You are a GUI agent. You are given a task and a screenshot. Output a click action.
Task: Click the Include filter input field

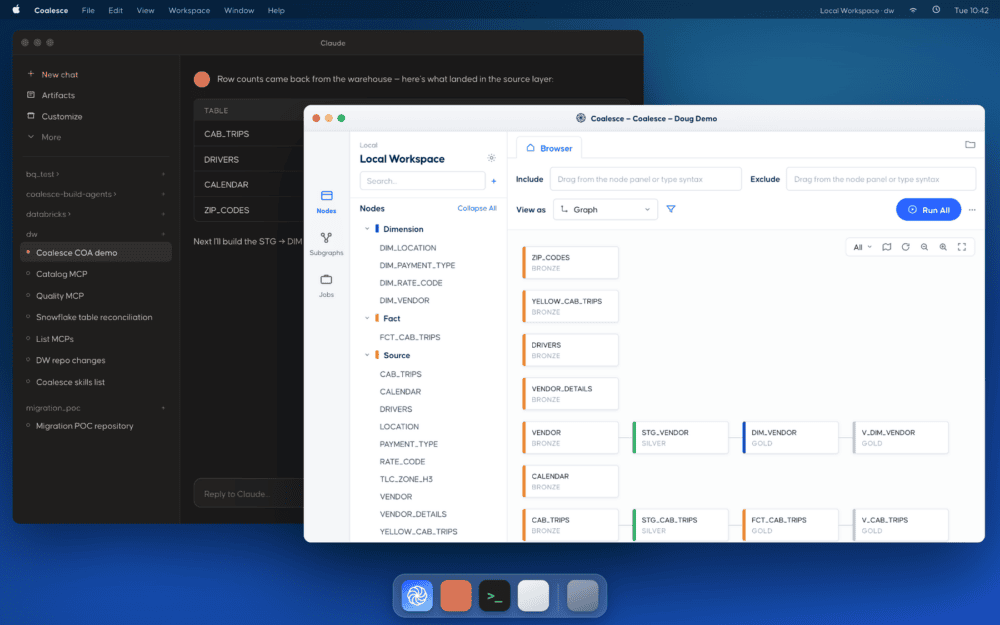[x=645, y=179]
